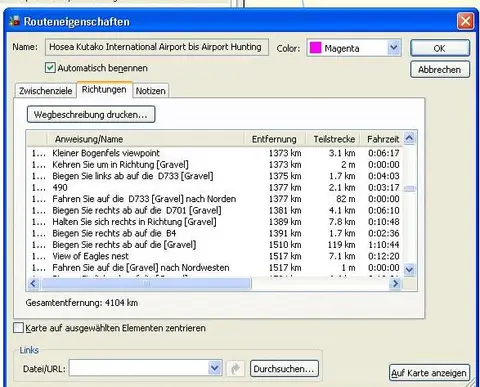Click the scroll down arrow of directions list
This screenshot has height=387, width=480.
(409, 269)
